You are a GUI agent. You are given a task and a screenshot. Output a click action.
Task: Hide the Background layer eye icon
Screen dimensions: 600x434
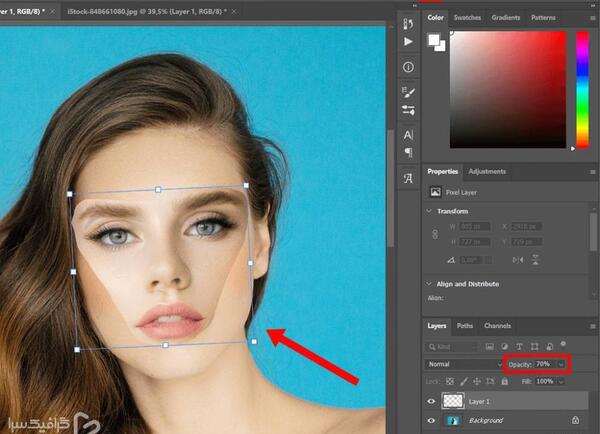pos(431,420)
